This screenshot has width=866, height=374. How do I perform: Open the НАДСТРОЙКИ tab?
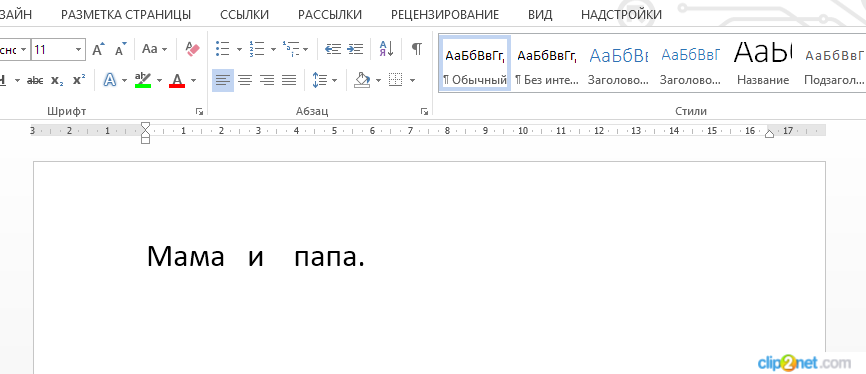621,14
